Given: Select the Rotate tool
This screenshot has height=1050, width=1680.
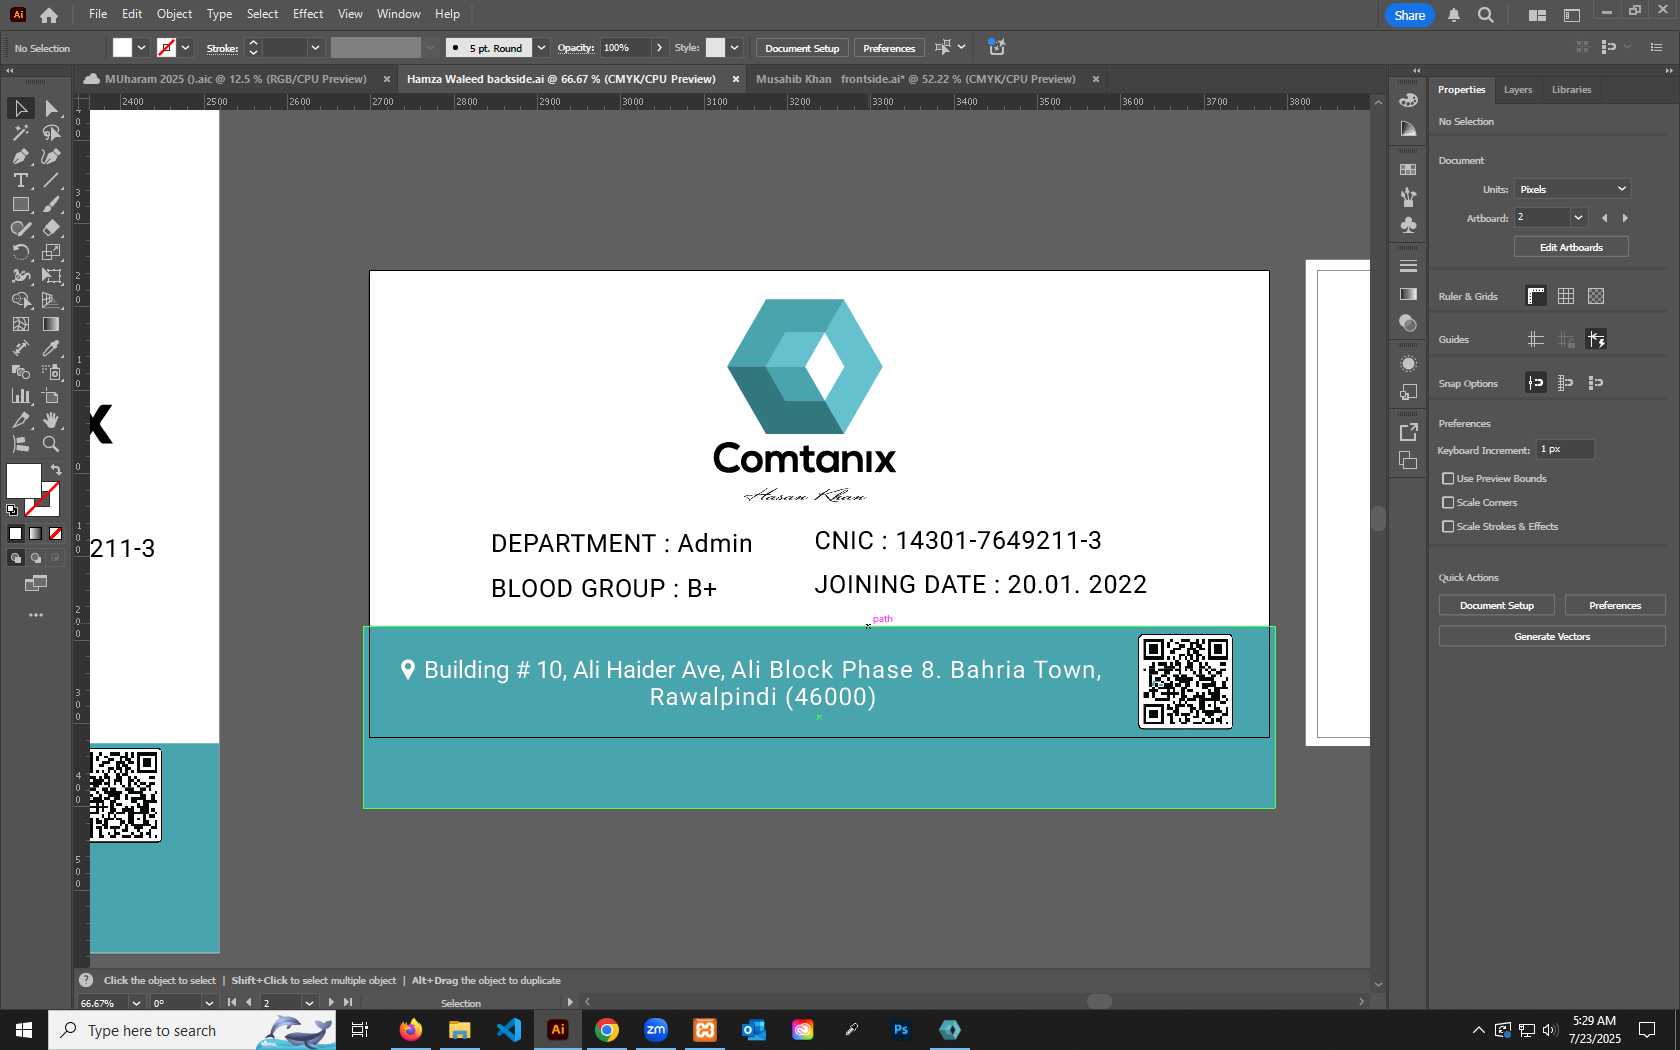Looking at the screenshot, I should [20, 252].
